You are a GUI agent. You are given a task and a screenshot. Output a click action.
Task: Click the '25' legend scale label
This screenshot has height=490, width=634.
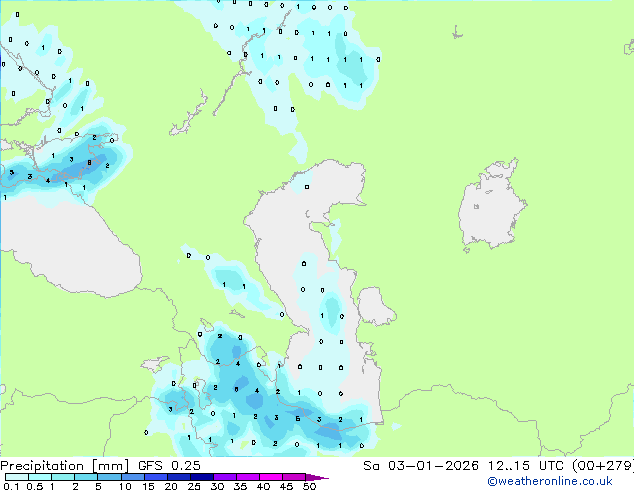click(194, 486)
